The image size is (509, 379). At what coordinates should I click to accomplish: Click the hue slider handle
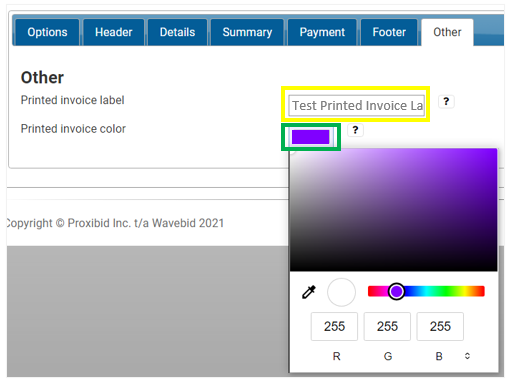396,291
